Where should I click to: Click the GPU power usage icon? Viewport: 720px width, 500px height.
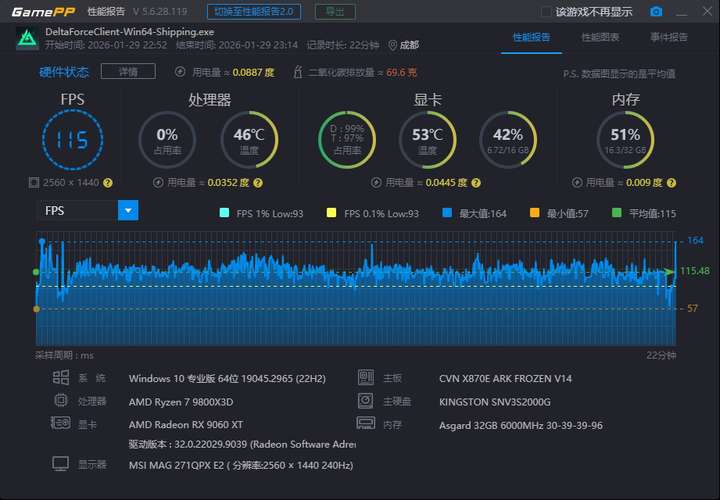(376, 182)
